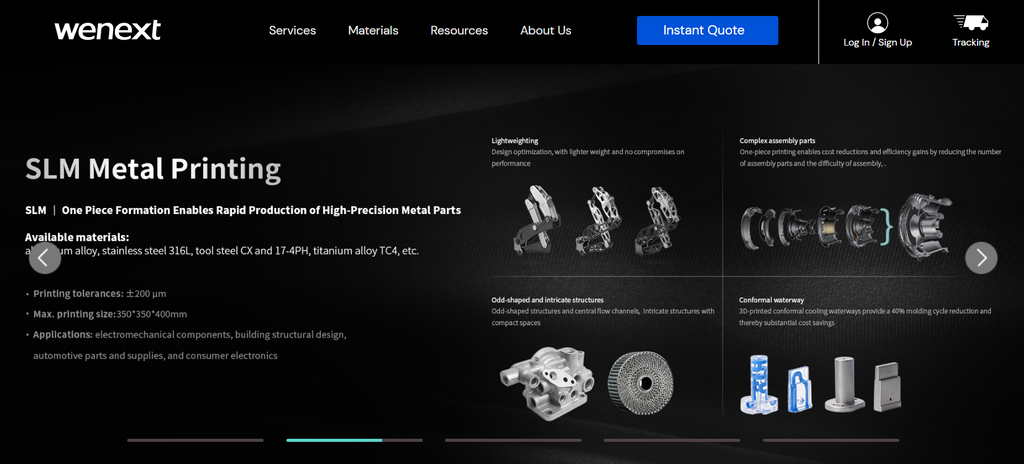
Task: Click the conformal waterway parts image
Action: [820, 384]
